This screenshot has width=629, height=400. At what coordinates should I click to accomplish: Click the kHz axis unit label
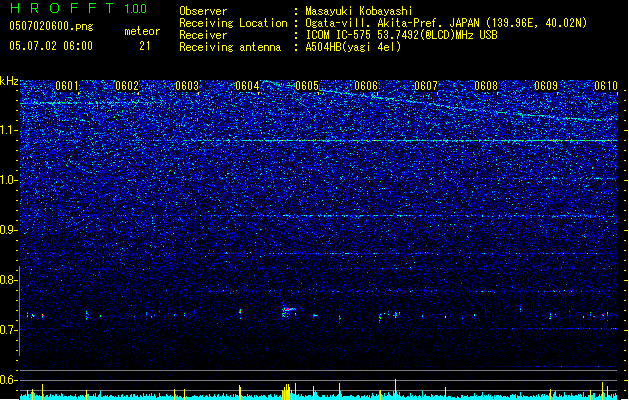(x=9, y=81)
